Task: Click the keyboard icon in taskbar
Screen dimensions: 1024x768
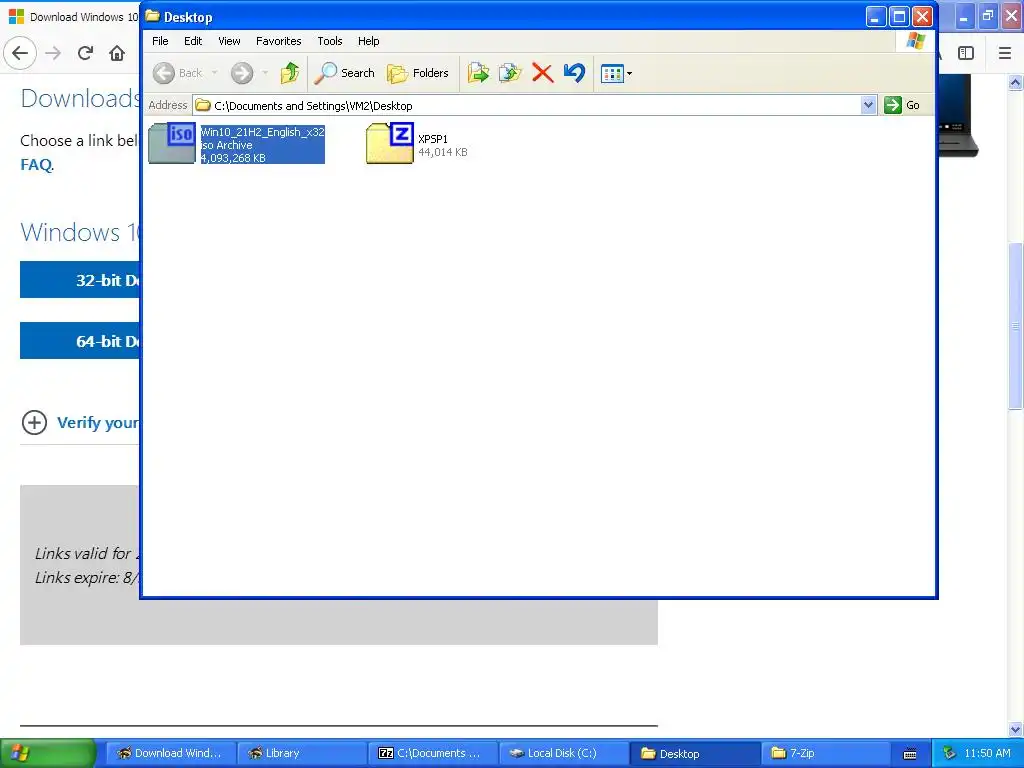Action: point(910,754)
